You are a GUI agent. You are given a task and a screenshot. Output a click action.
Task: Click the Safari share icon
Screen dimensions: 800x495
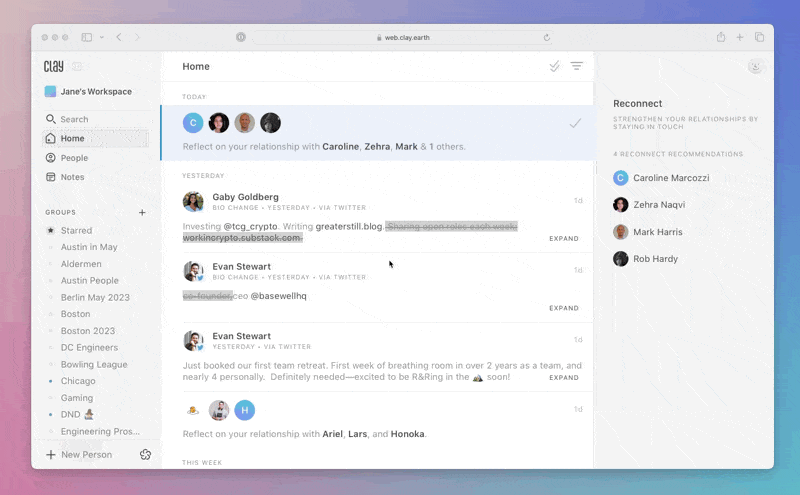tap(720, 37)
